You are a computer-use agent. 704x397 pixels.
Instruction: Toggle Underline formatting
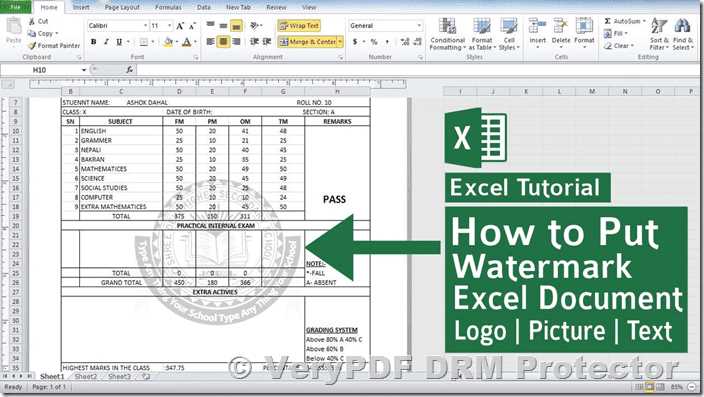pyautogui.click(x=119, y=42)
